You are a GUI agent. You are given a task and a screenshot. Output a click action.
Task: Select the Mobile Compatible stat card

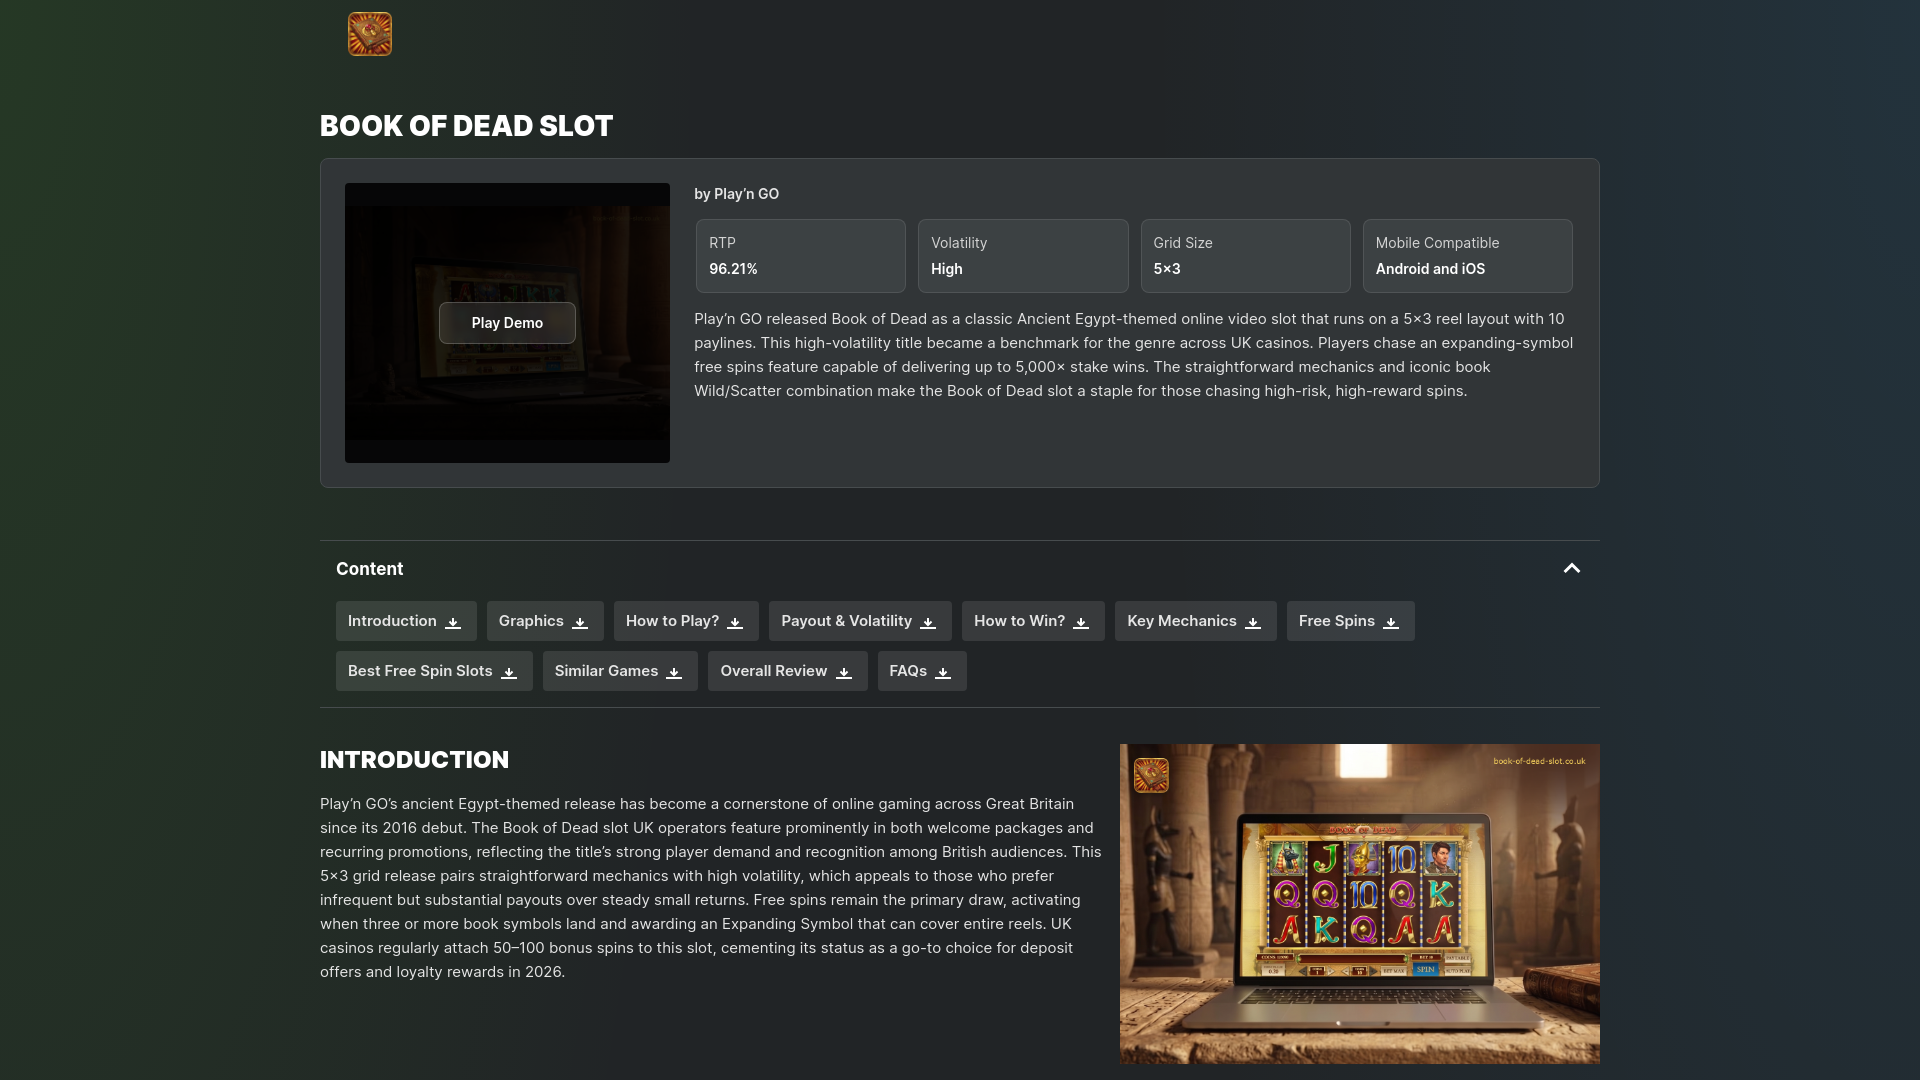pyautogui.click(x=1467, y=256)
